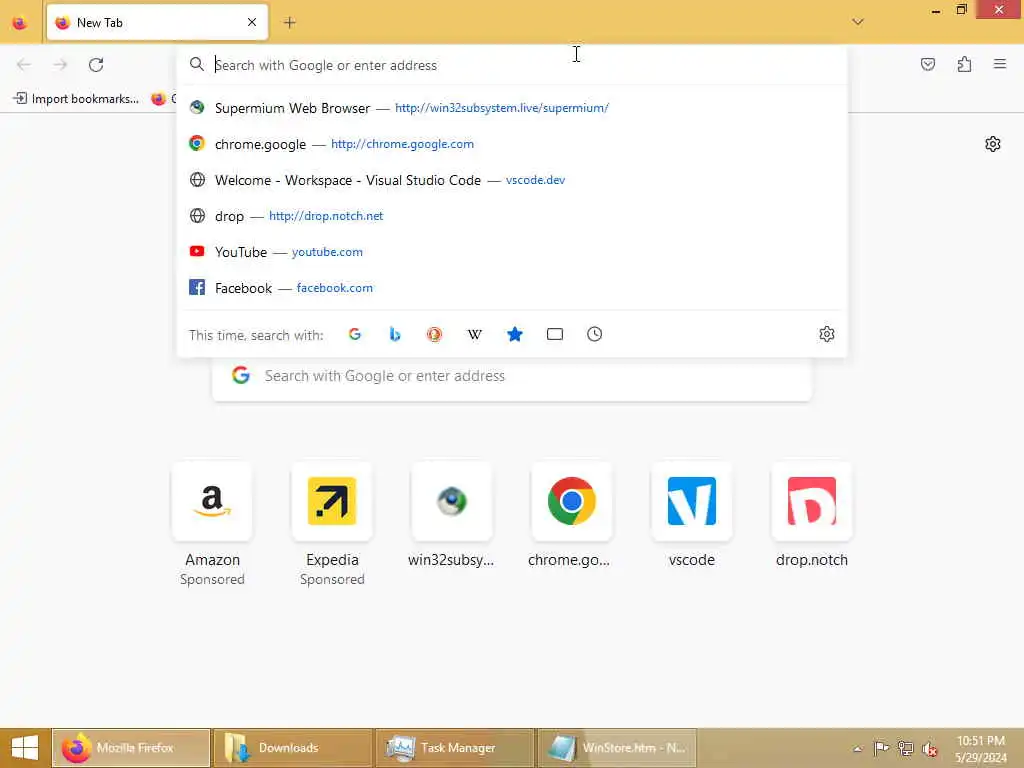Open network tray icon

(905, 748)
